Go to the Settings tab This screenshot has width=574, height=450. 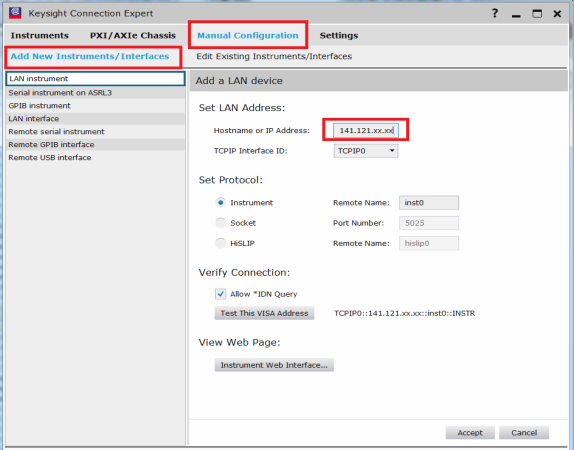pos(339,36)
